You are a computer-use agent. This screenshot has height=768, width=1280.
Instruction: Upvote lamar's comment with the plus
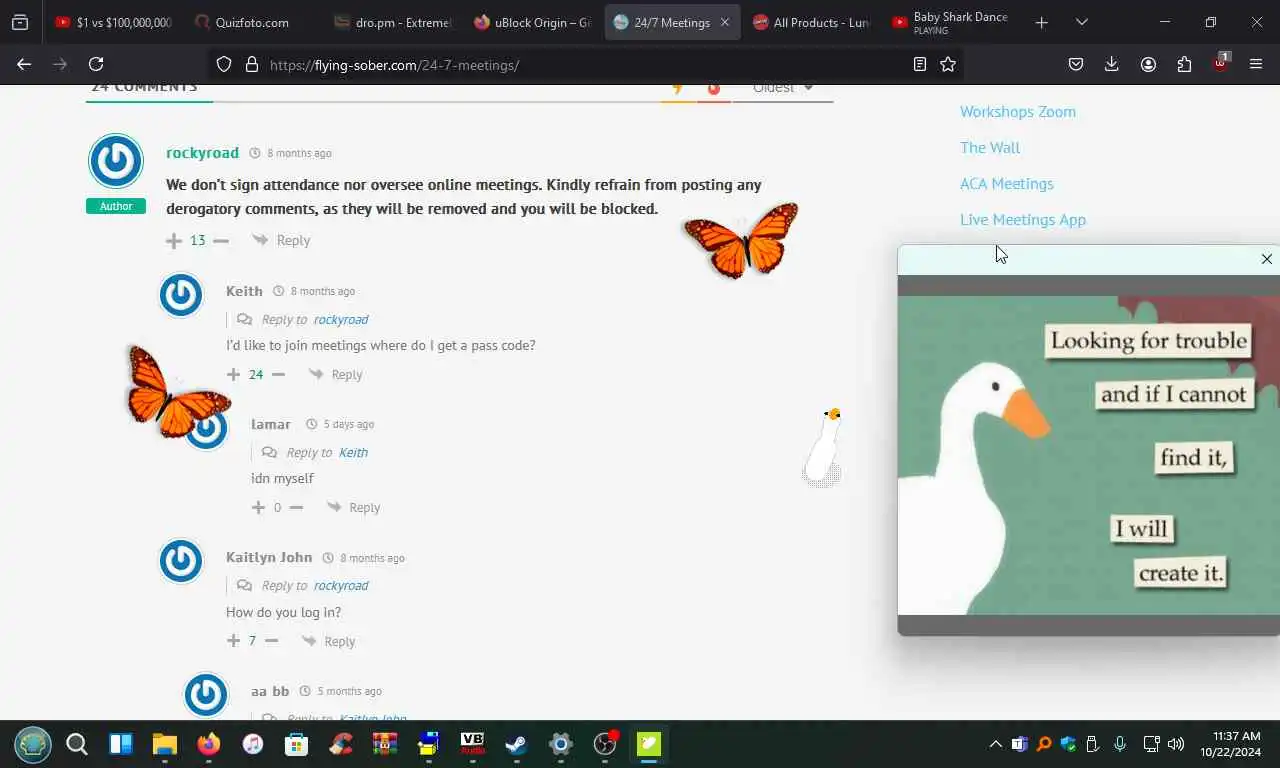click(x=258, y=507)
